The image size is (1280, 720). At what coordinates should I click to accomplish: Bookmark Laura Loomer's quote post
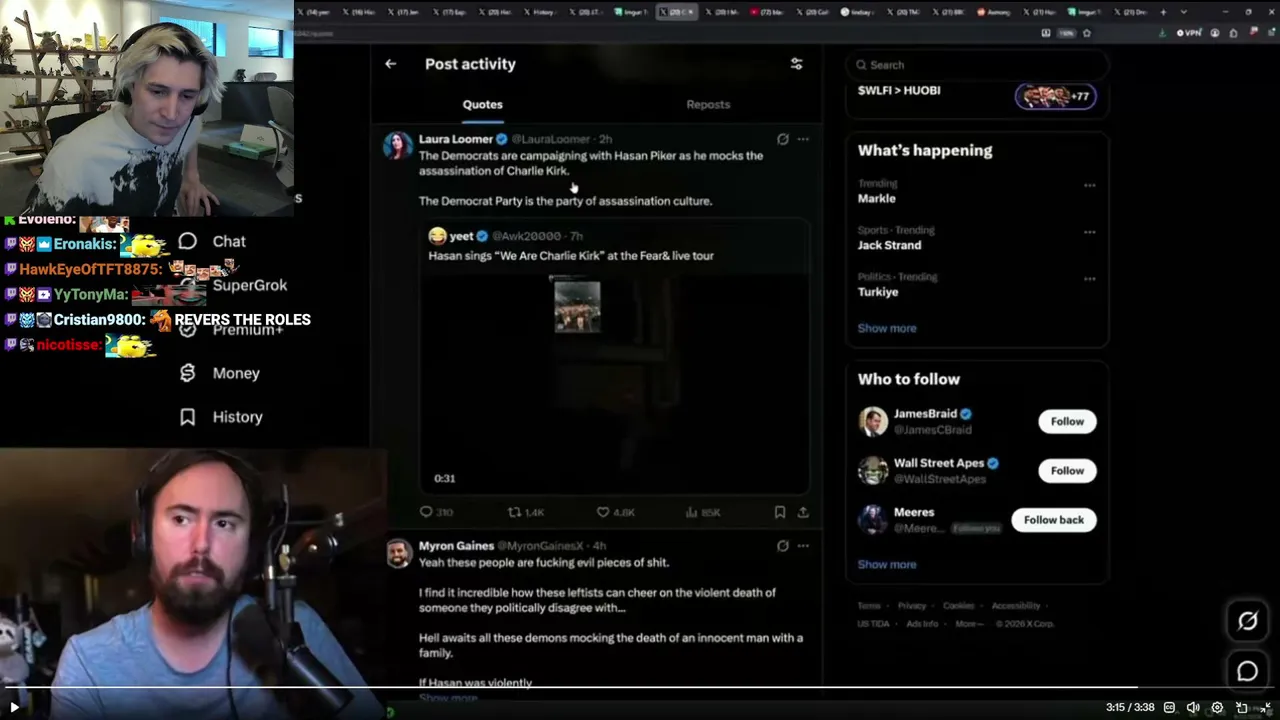click(x=780, y=512)
